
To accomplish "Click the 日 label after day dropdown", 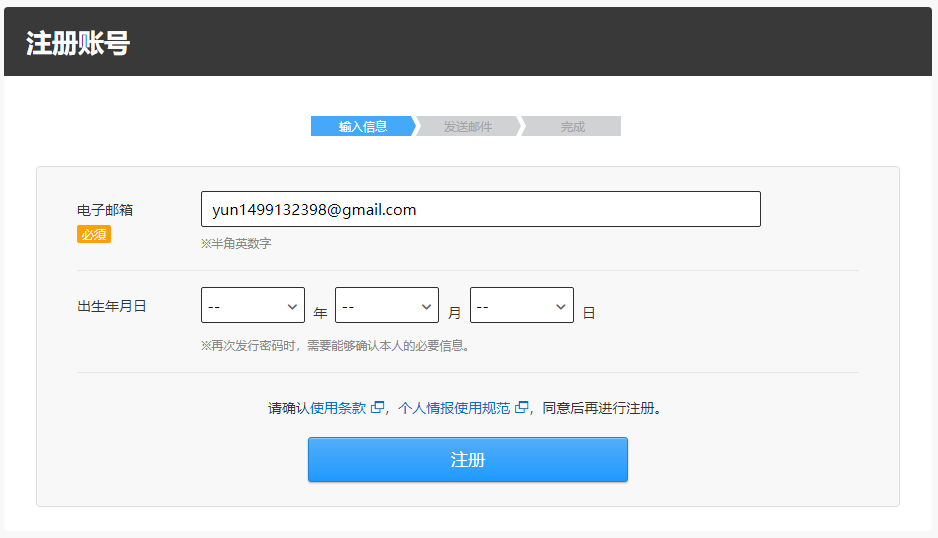I will 589,313.
